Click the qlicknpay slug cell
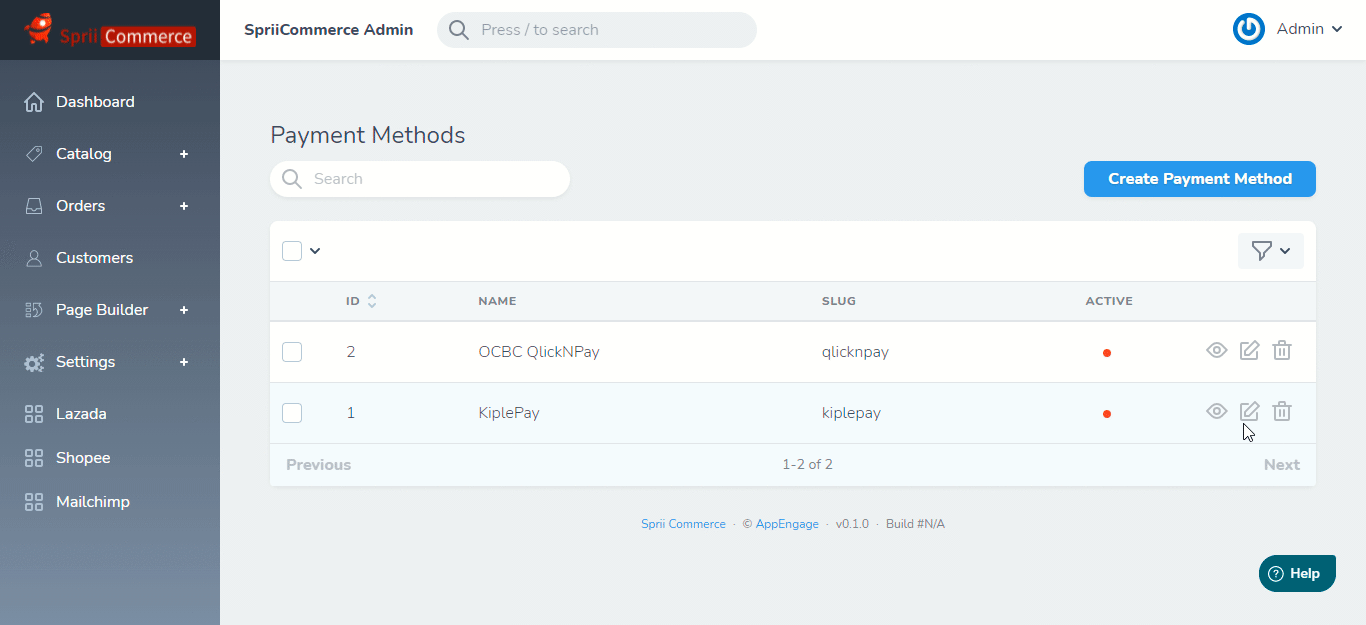Image resolution: width=1366 pixels, height=625 pixels. coord(855,352)
